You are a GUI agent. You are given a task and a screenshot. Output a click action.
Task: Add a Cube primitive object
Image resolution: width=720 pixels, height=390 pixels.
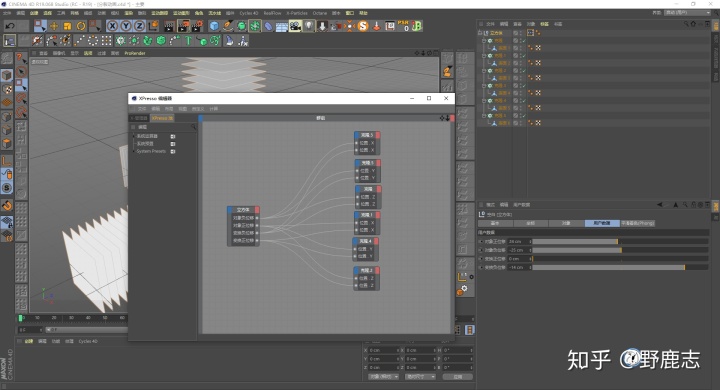point(214,26)
